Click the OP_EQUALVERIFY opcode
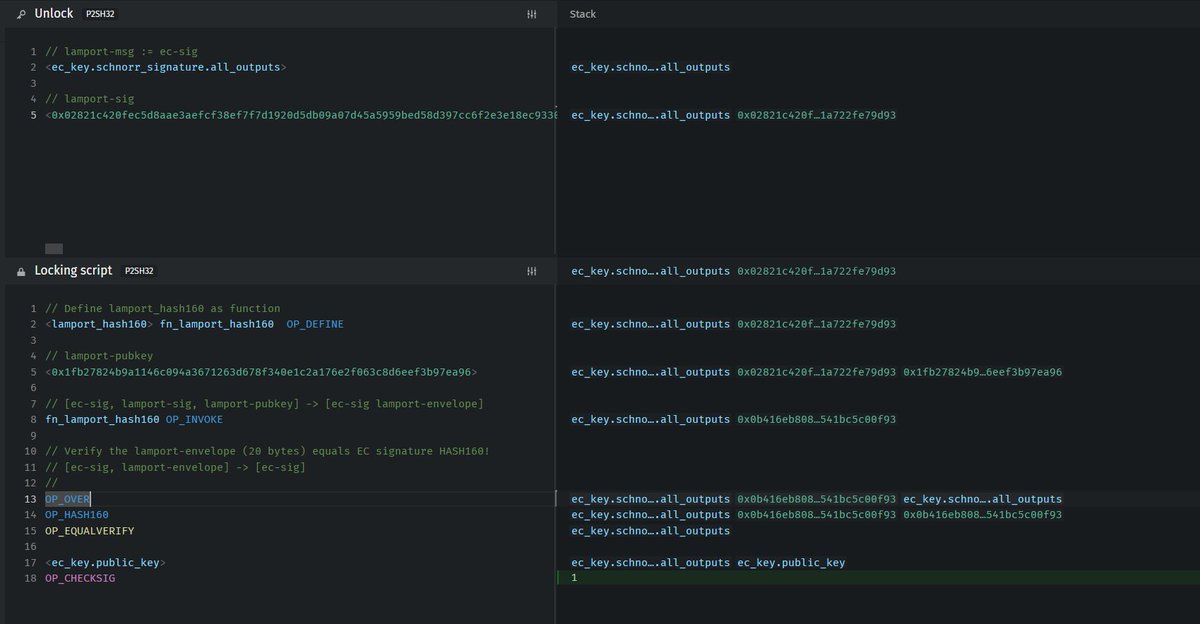 click(90, 530)
